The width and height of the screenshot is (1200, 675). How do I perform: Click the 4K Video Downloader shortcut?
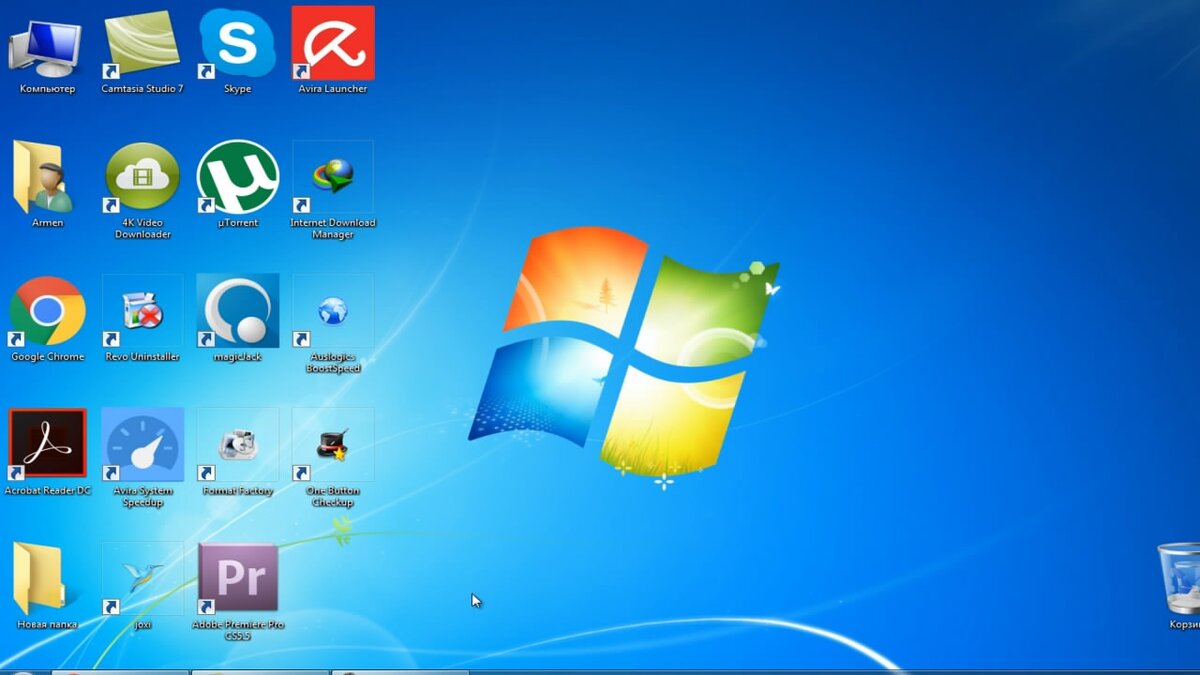pyautogui.click(x=142, y=188)
